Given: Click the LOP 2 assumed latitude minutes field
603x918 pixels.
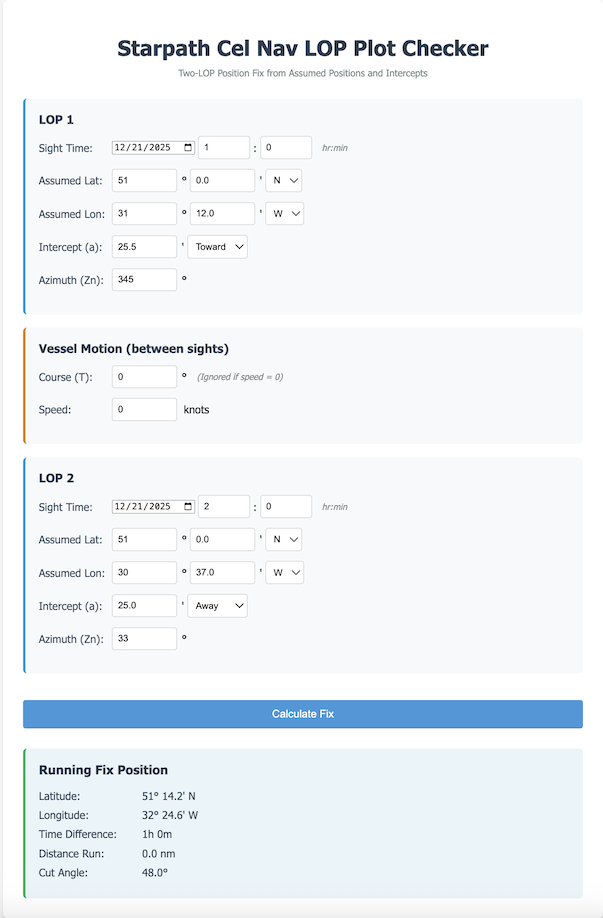Looking at the screenshot, I should click(222, 539).
